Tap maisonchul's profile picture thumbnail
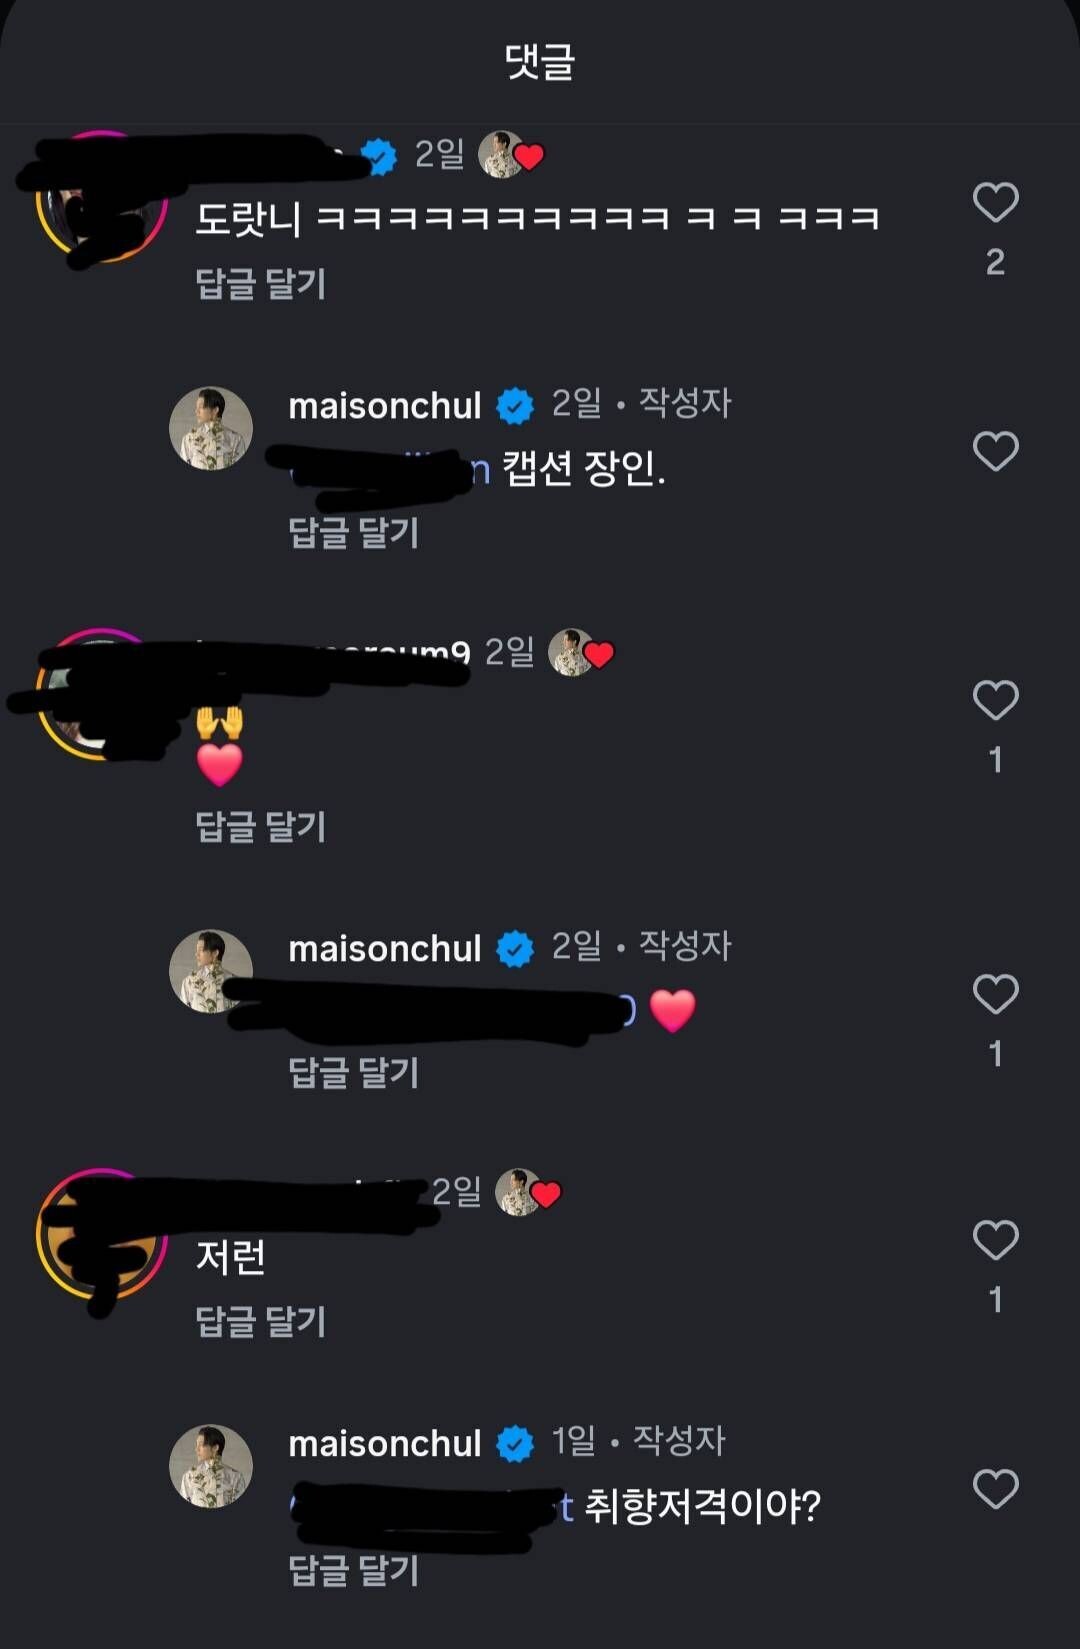This screenshot has height=1649, width=1080. click(x=212, y=426)
